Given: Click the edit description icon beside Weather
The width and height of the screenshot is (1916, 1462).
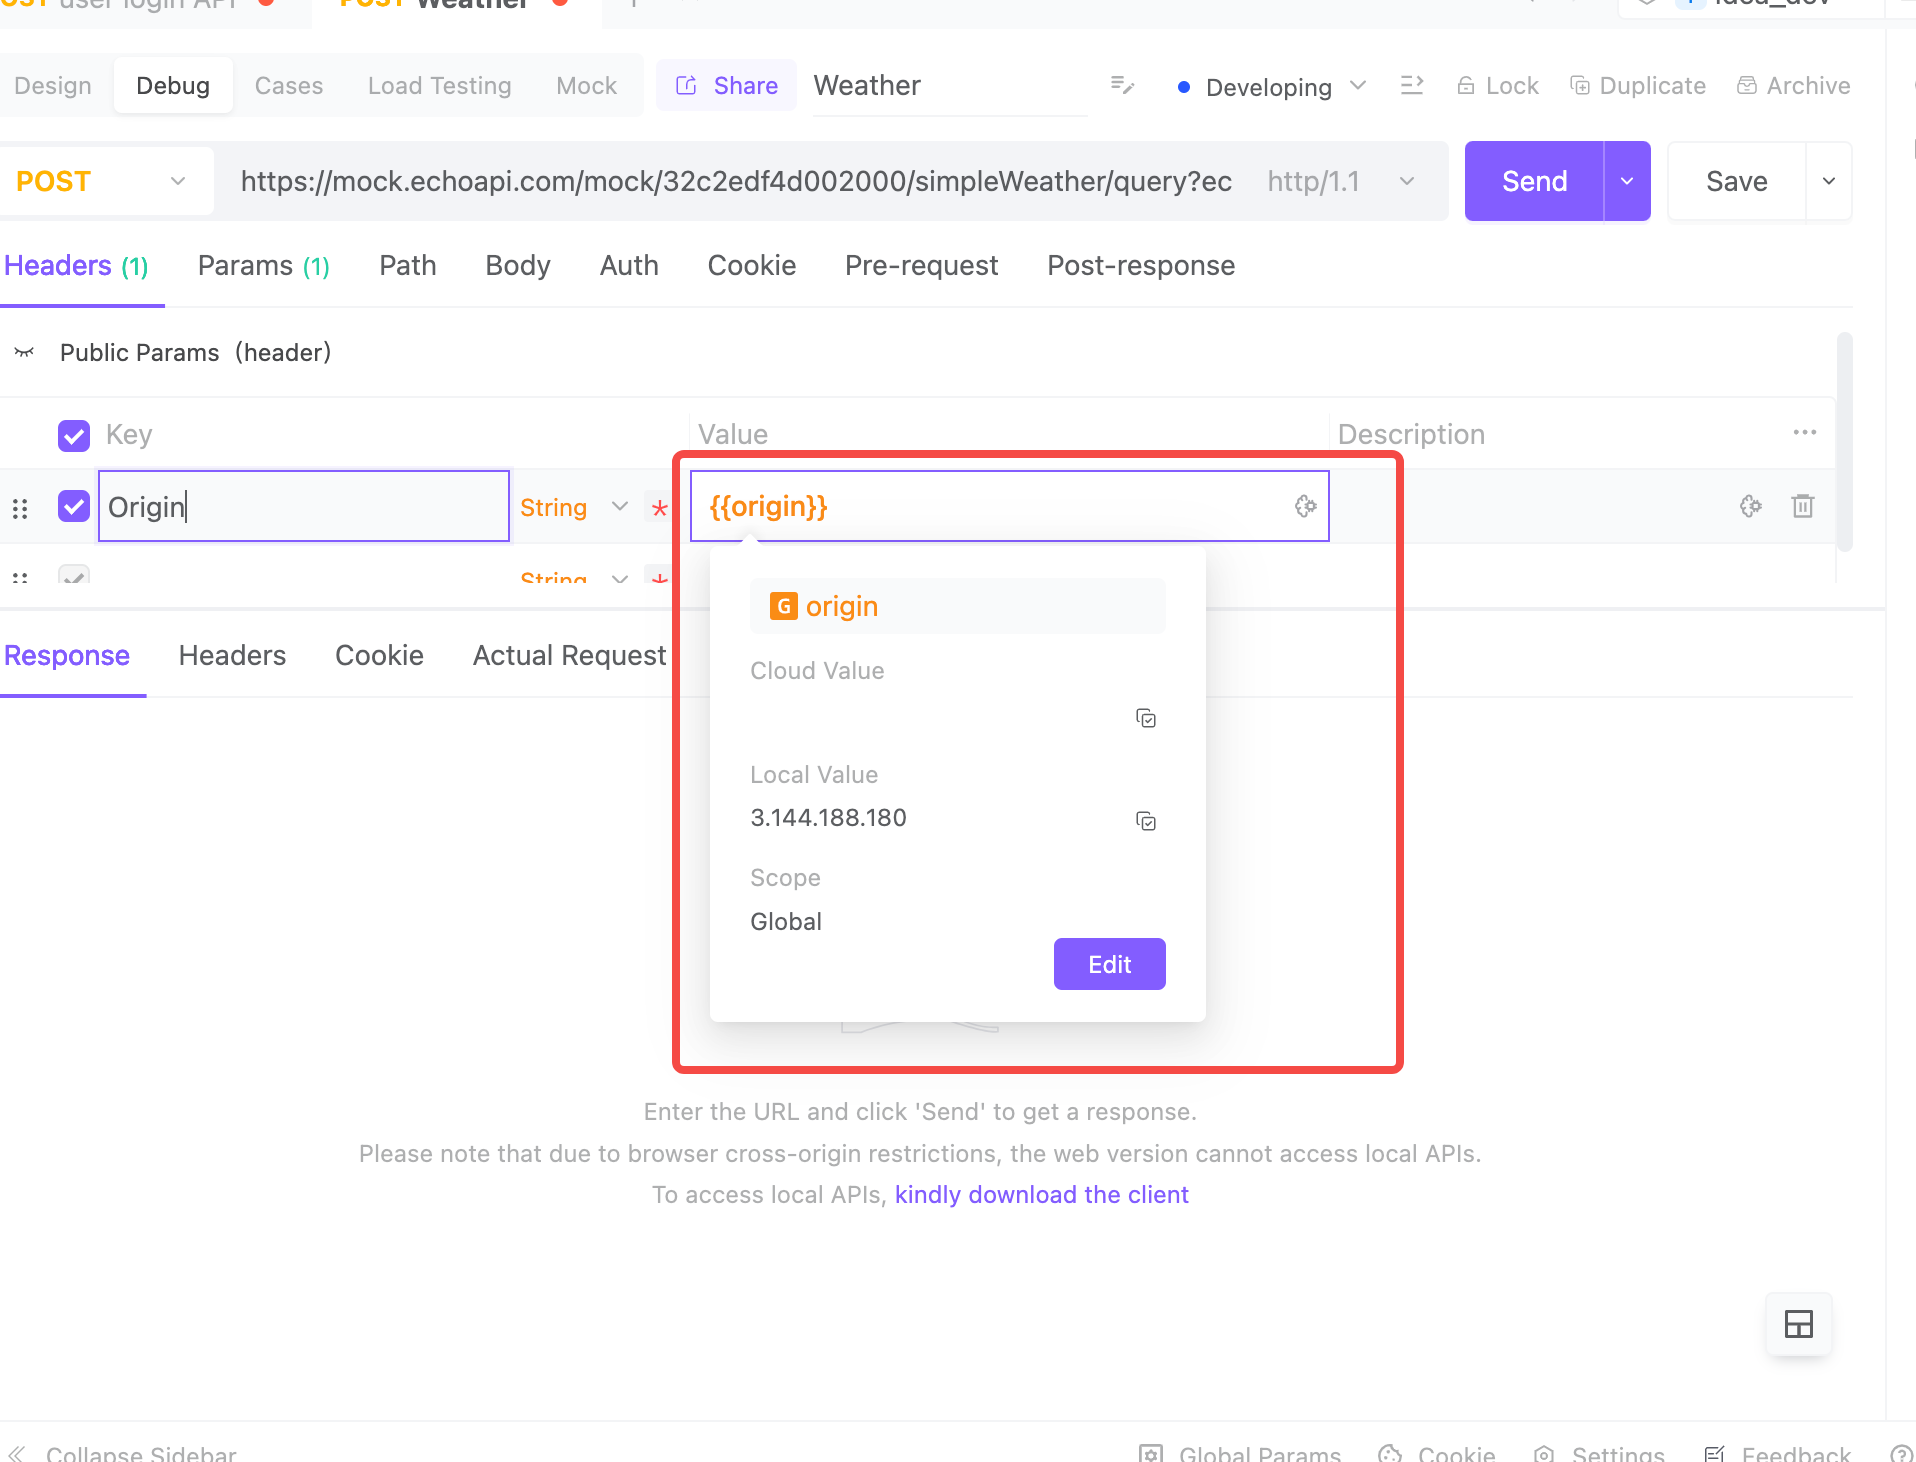Looking at the screenshot, I should [1122, 85].
